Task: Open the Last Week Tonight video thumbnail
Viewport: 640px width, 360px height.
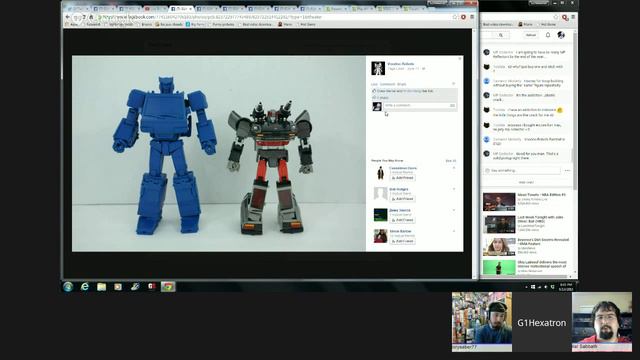Action: (x=499, y=224)
